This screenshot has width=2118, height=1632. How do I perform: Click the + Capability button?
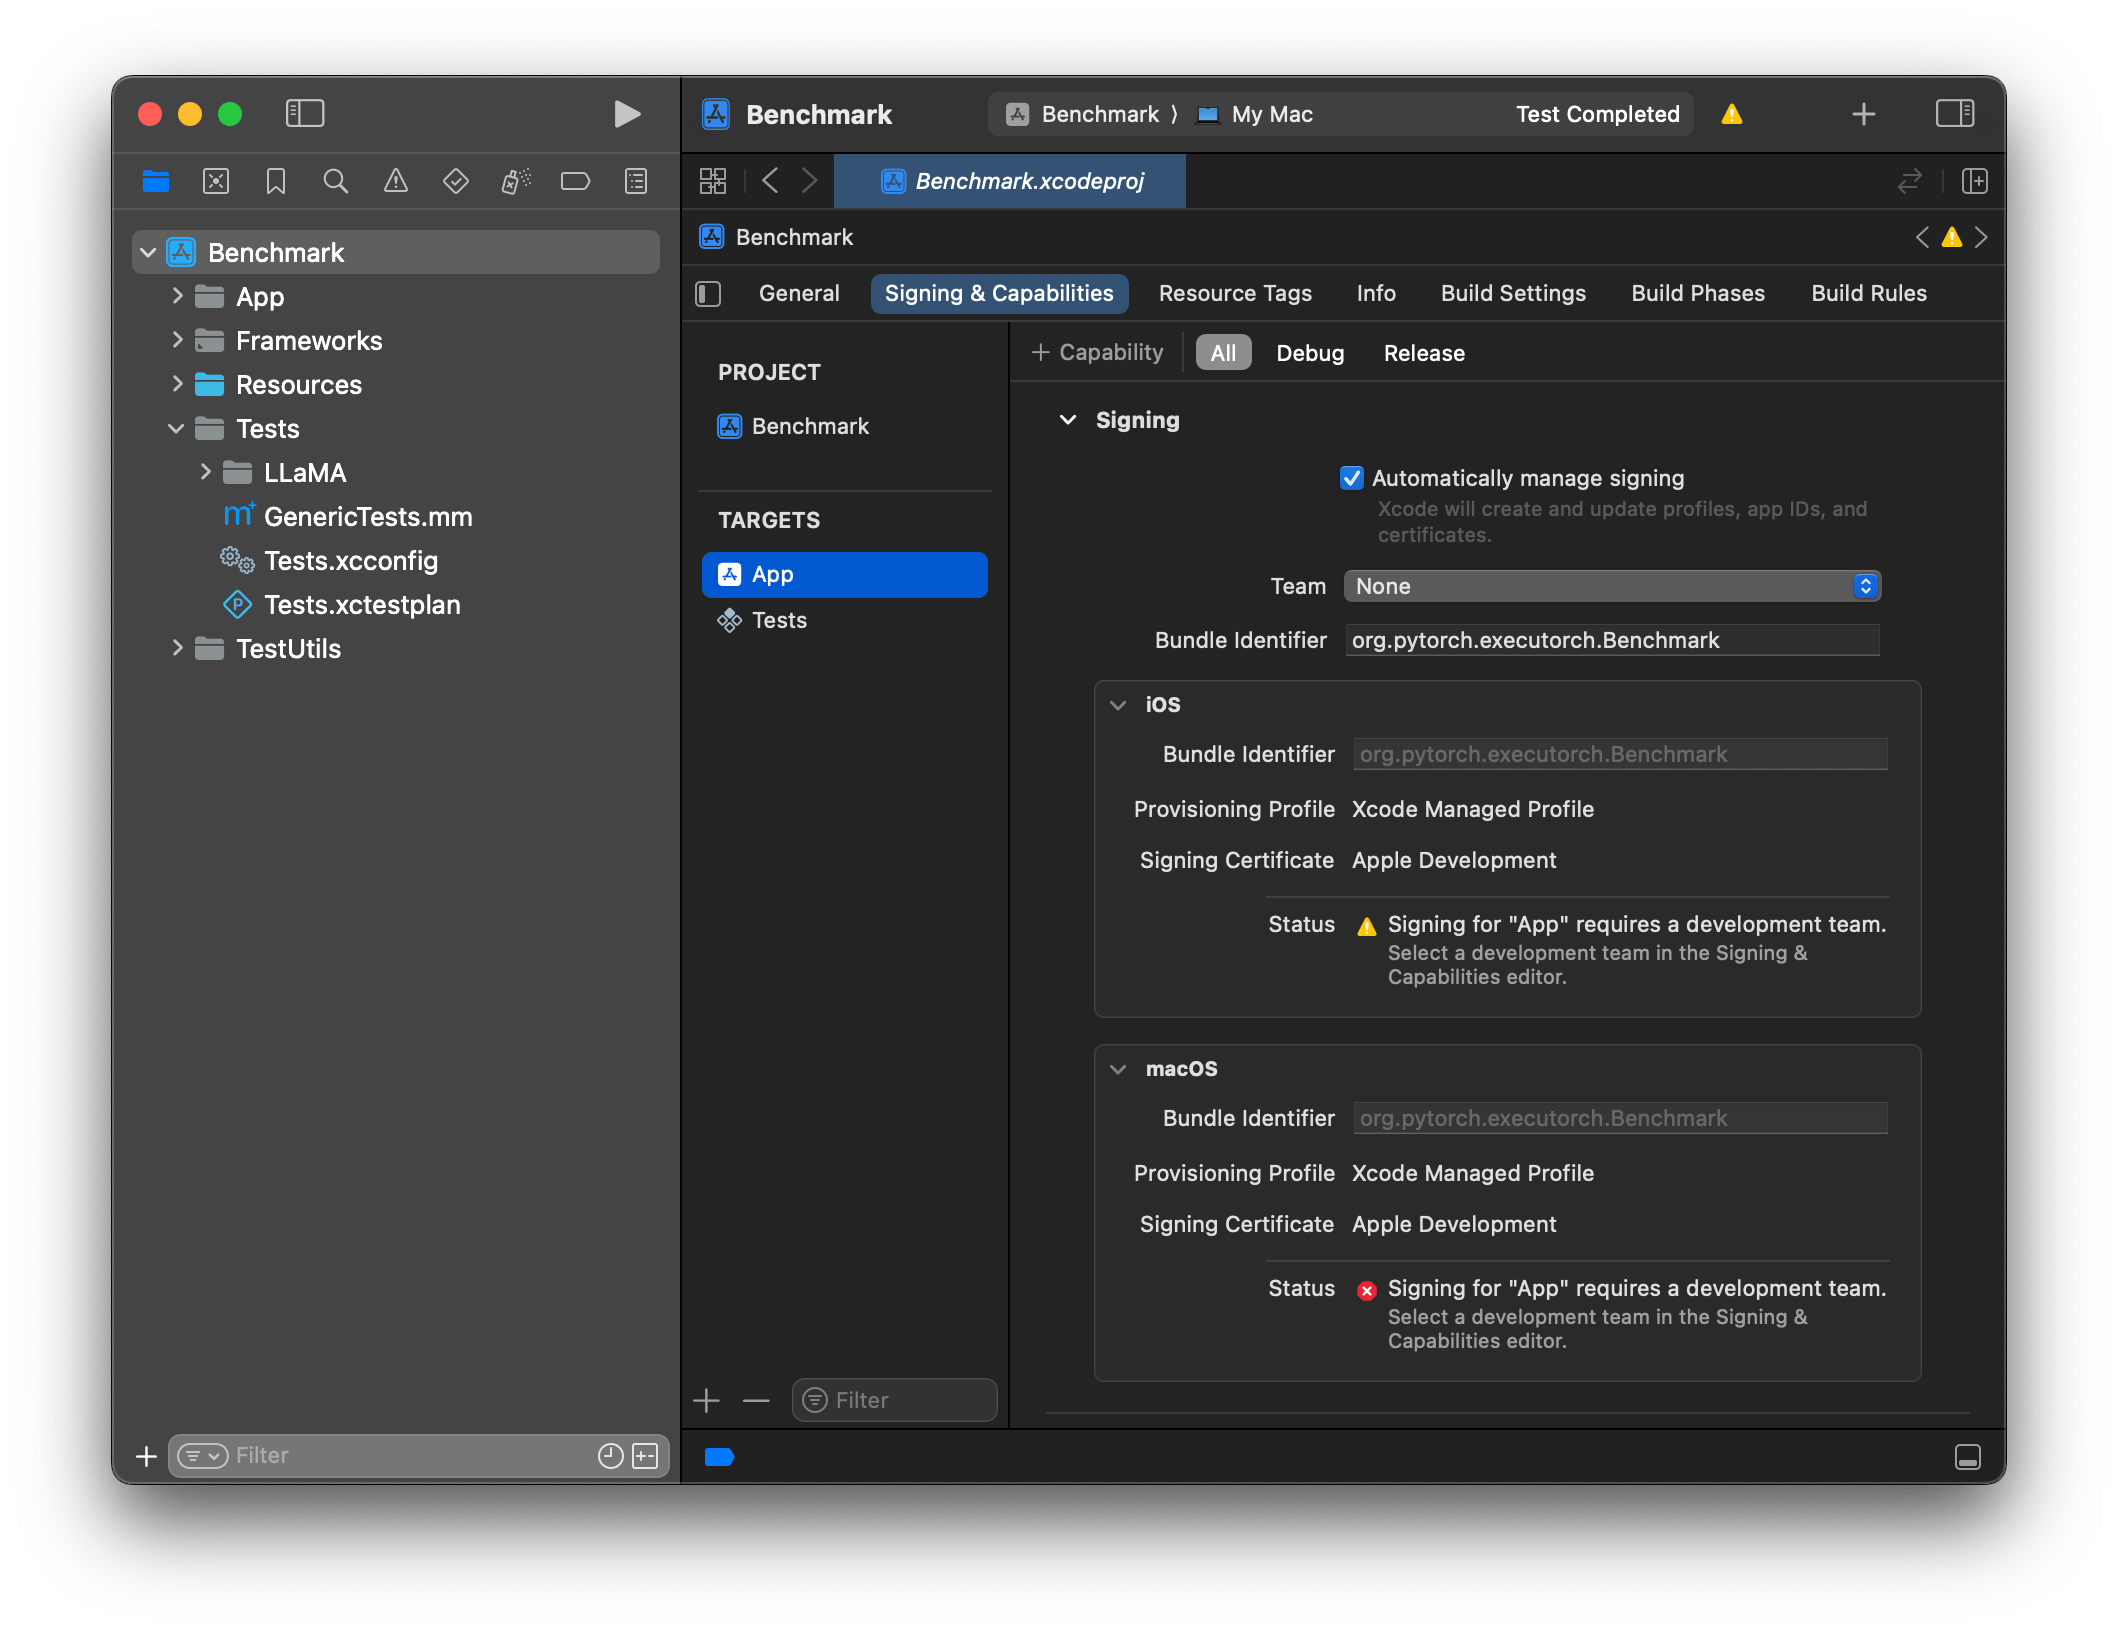(x=1097, y=352)
